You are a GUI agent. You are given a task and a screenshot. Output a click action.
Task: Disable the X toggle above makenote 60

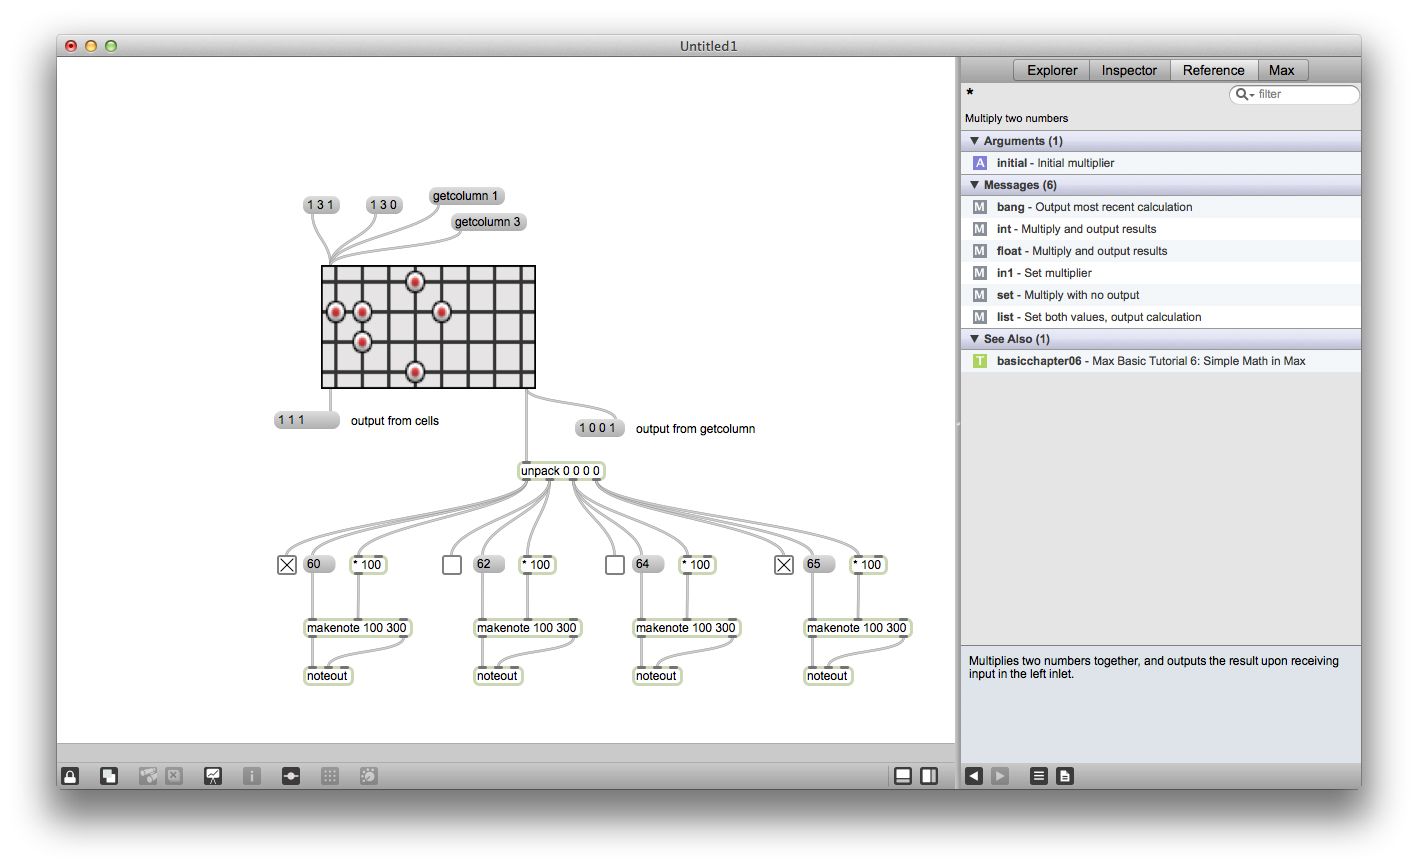pos(286,564)
